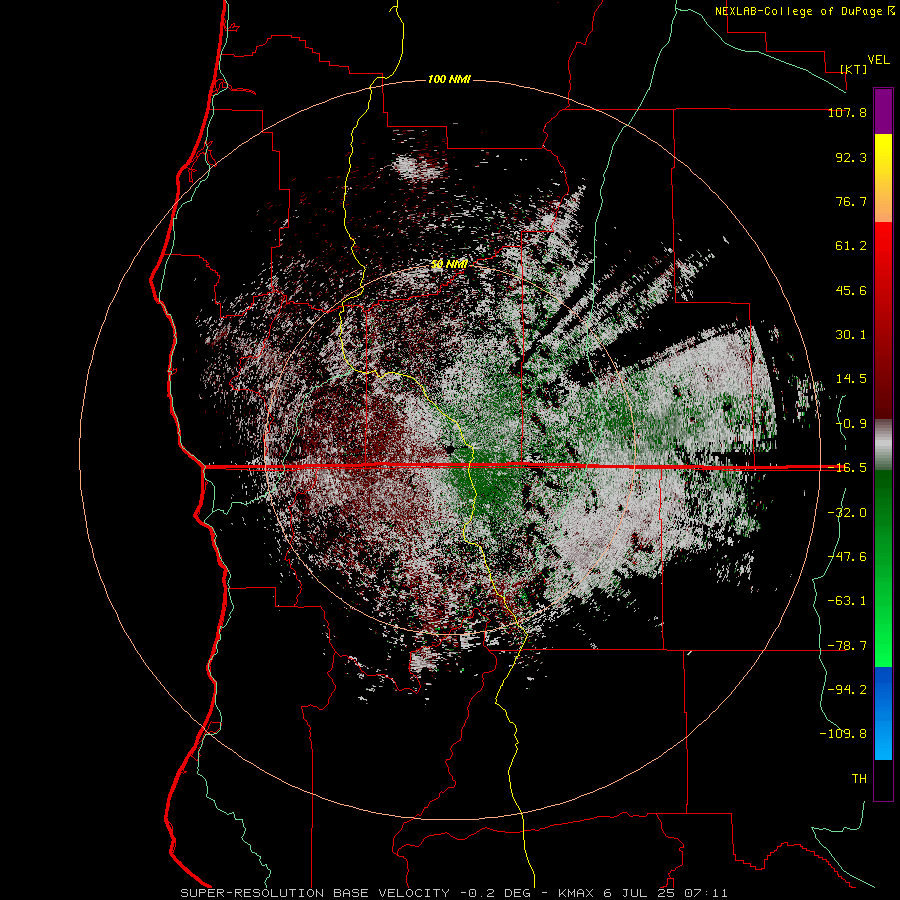The image size is (900, 900).
Task: Click the 6 JUL 25 date text
Action: [x=640, y=893]
